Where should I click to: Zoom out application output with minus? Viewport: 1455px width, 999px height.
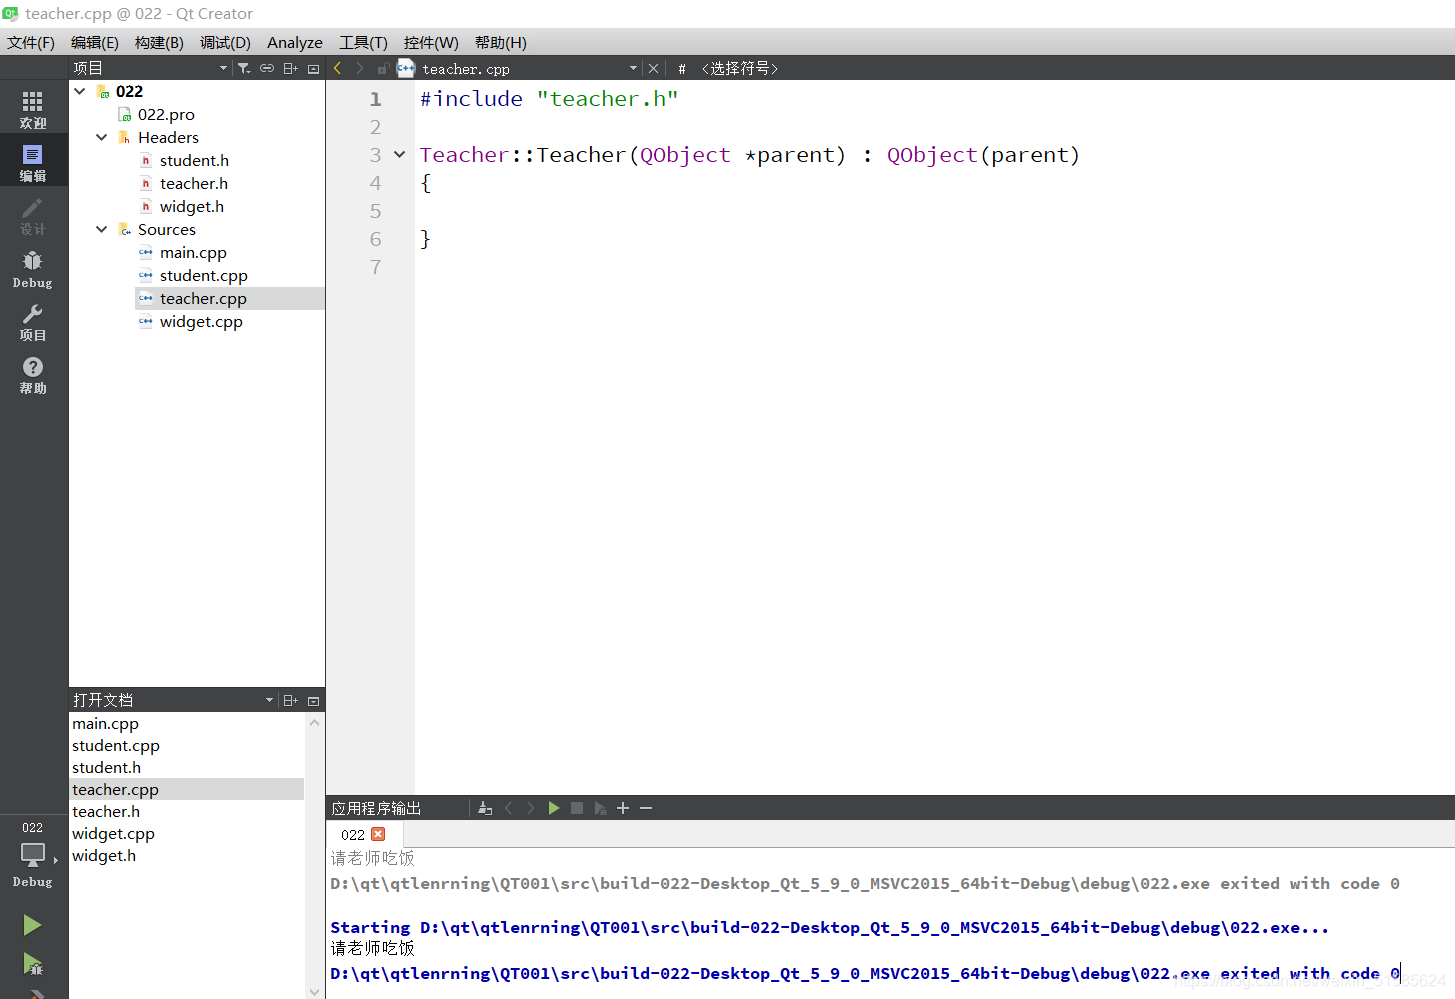pos(646,808)
